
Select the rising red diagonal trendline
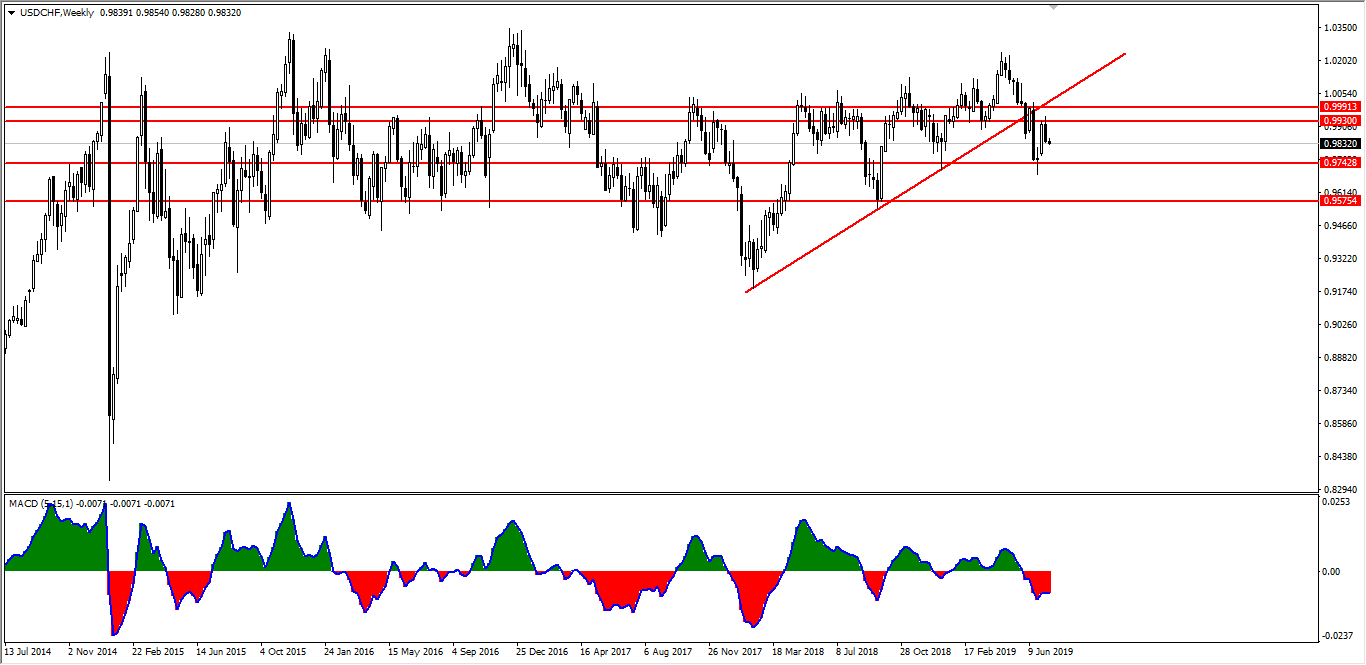(936, 172)
